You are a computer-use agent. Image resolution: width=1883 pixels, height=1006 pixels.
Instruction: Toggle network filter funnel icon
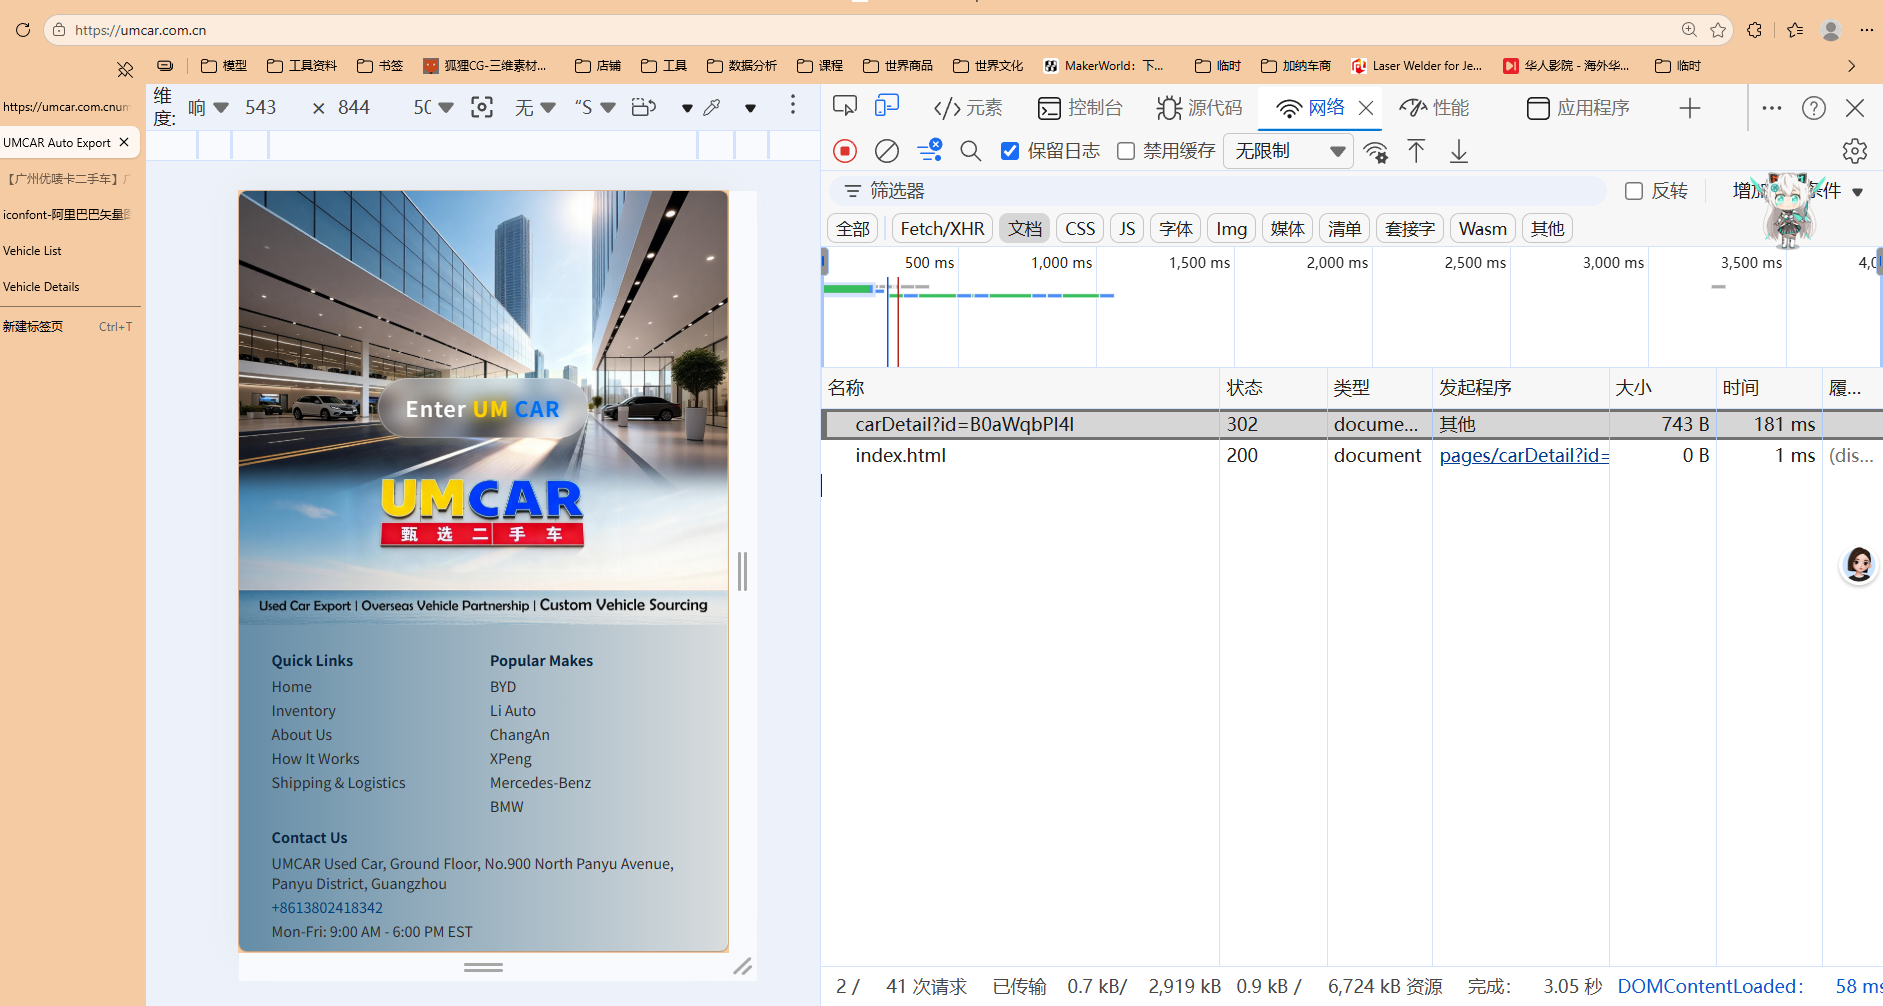tap(930, 151)
